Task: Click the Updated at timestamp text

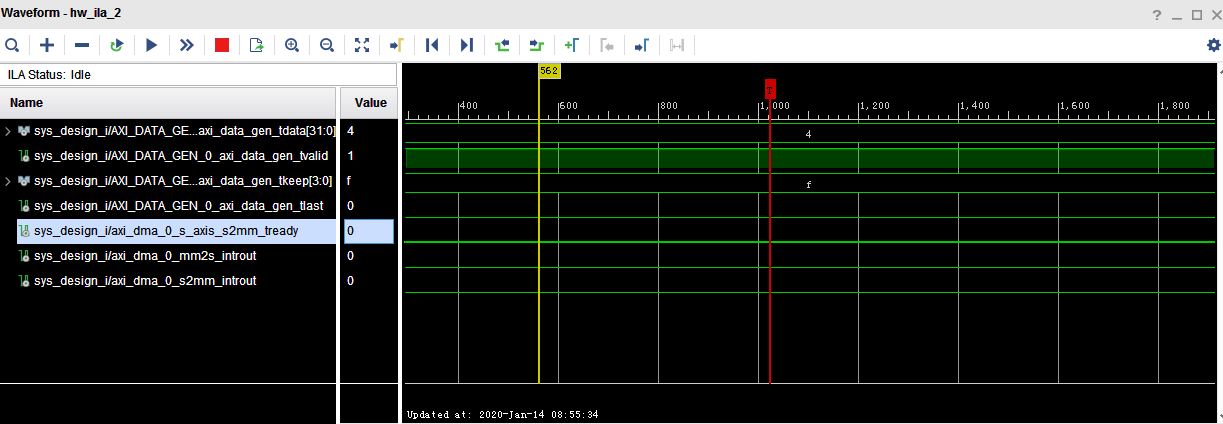Action: tap(502, 413)
